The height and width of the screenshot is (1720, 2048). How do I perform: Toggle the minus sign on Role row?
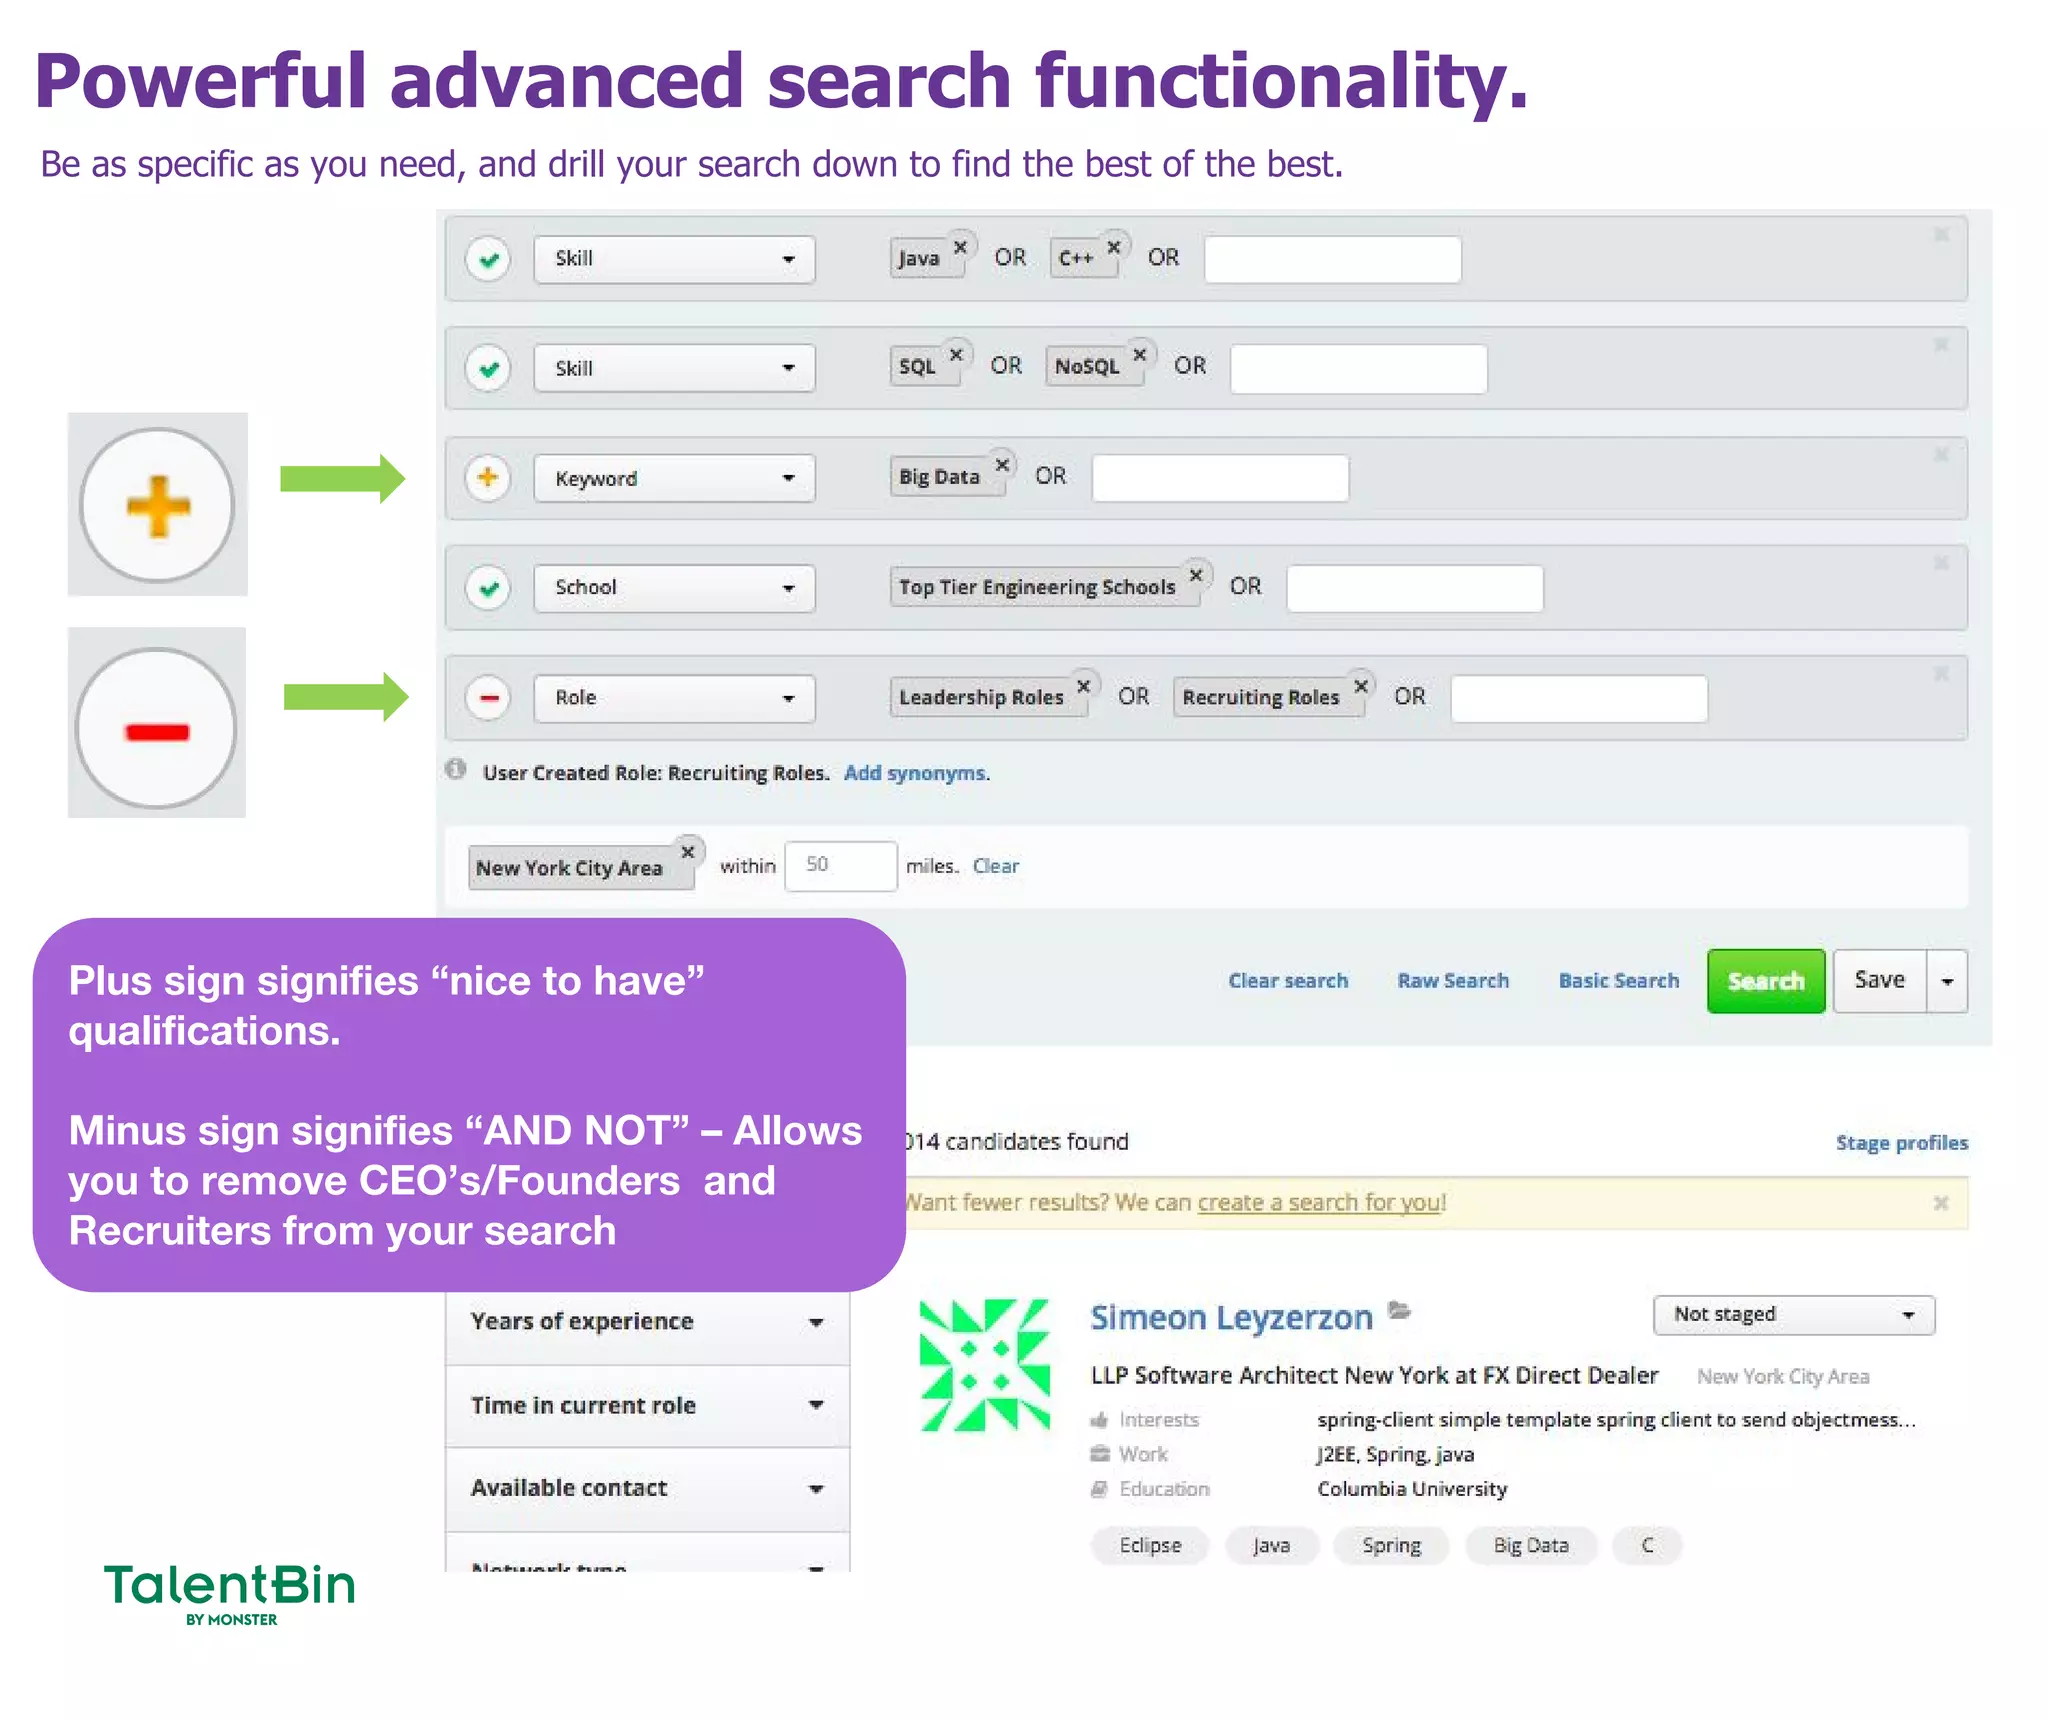tap(488, 698)
